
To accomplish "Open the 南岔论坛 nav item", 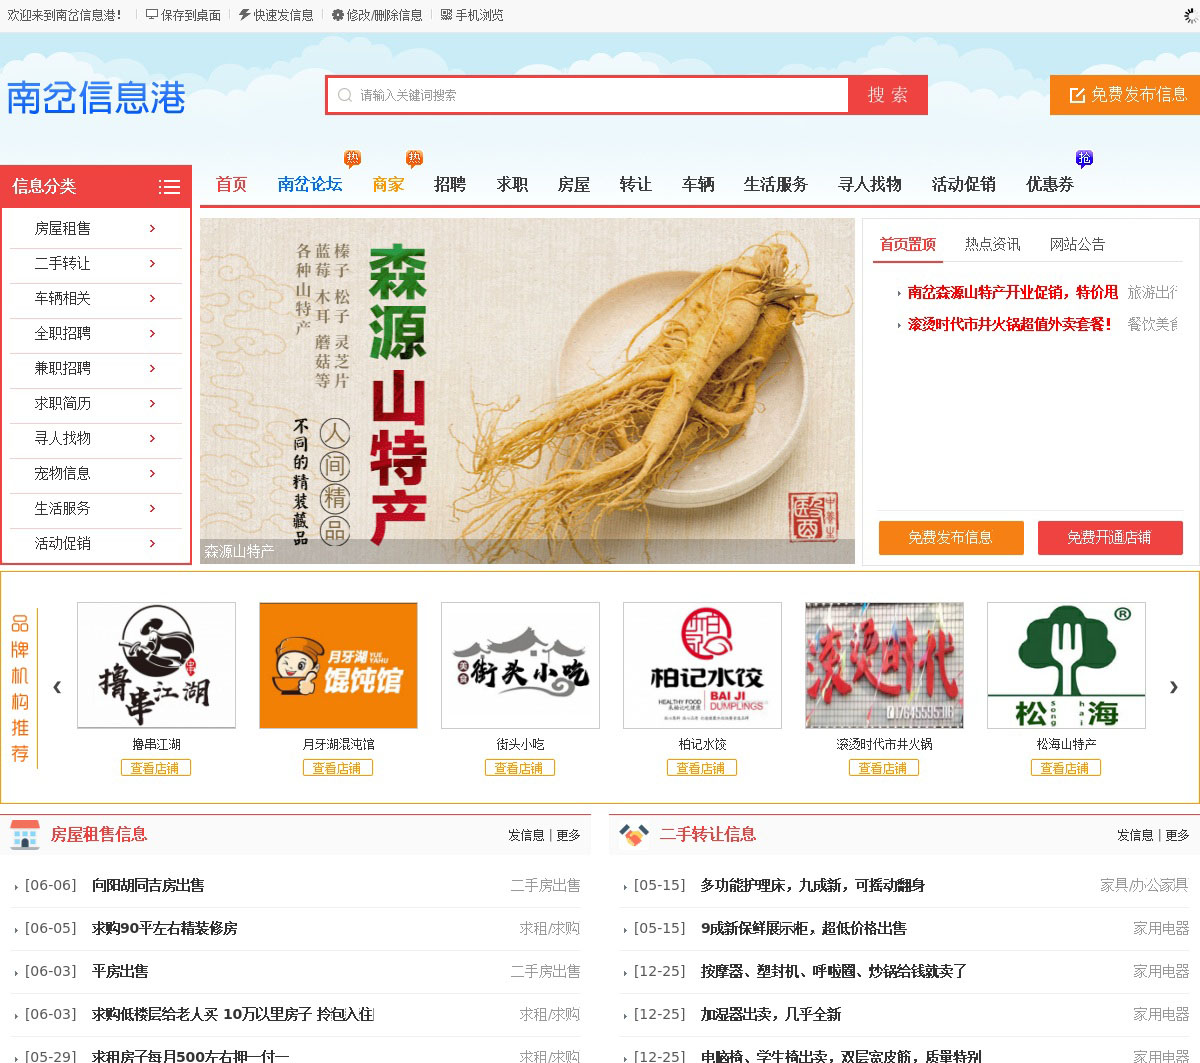I will tap(310, 185).
